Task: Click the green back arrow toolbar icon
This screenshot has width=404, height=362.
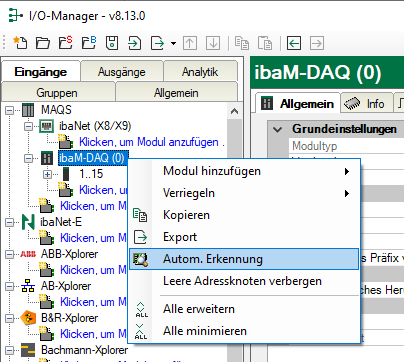Action: point(294,43)
